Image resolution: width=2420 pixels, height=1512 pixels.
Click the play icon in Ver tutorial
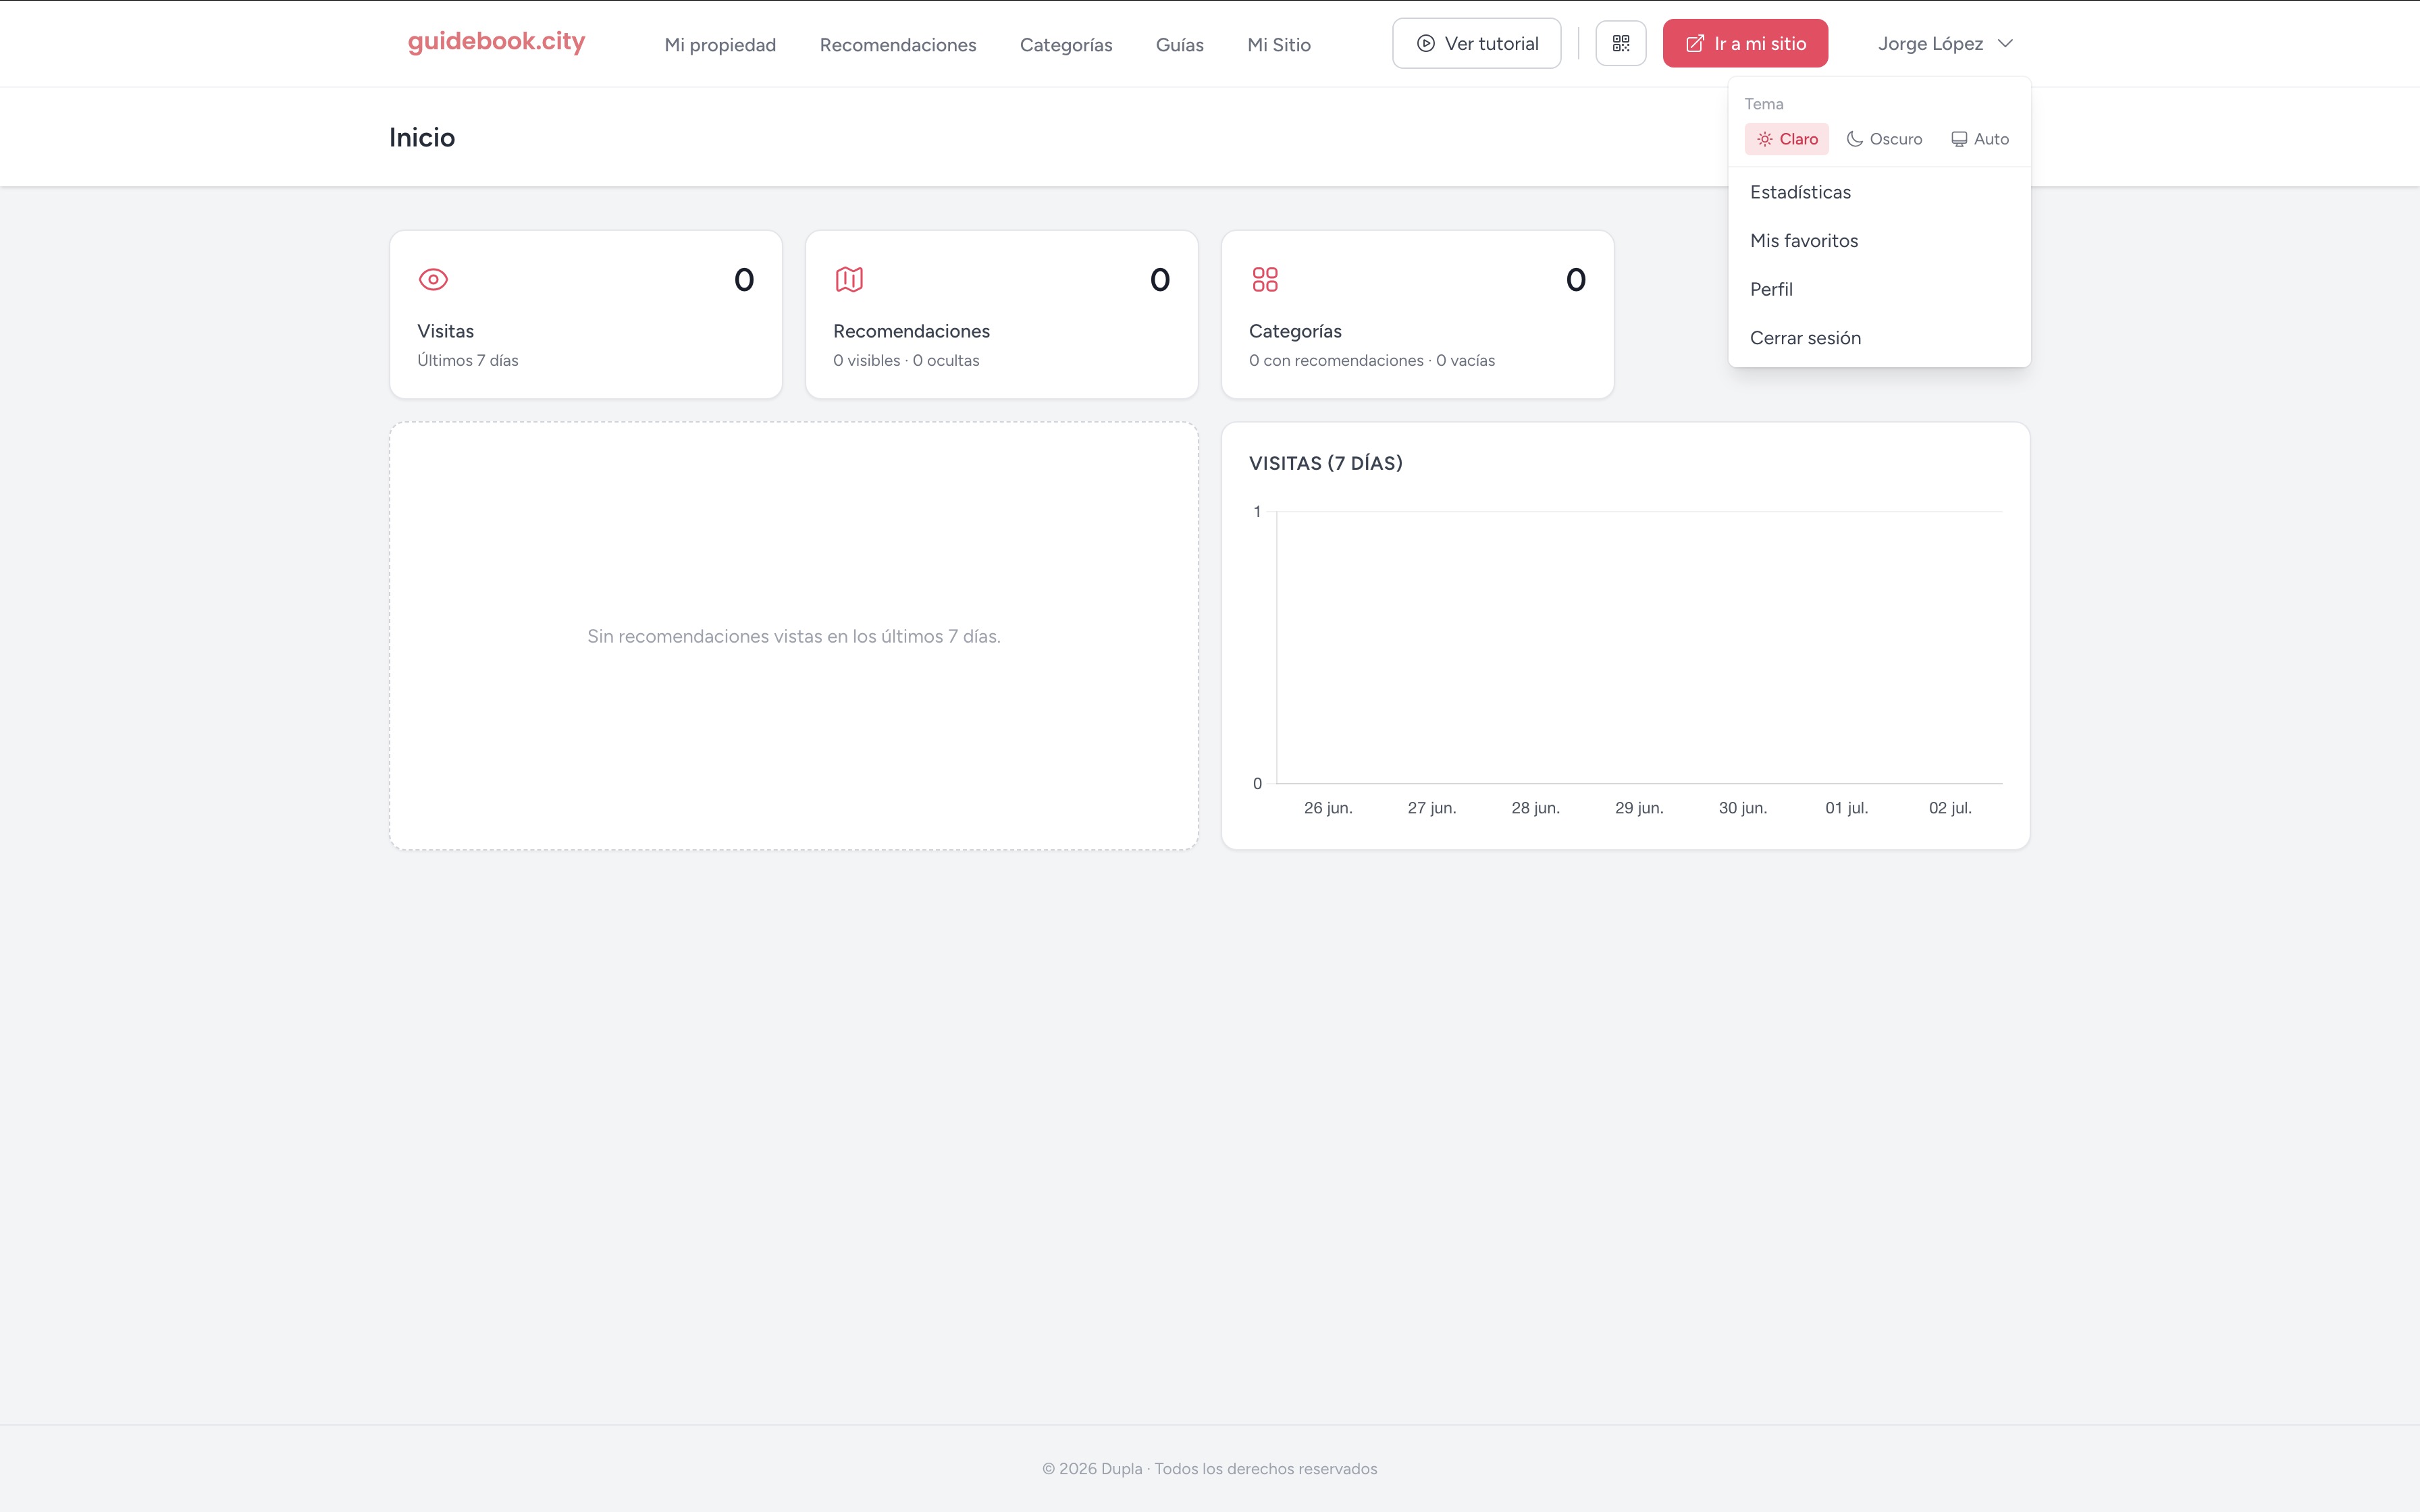click(x=1426, y=43)
